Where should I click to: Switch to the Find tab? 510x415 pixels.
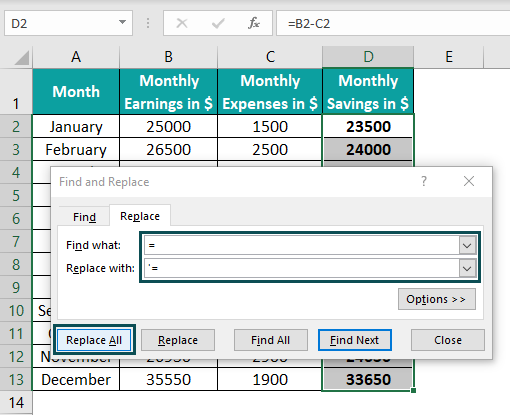pyautogui.click(x=84, y=217)
